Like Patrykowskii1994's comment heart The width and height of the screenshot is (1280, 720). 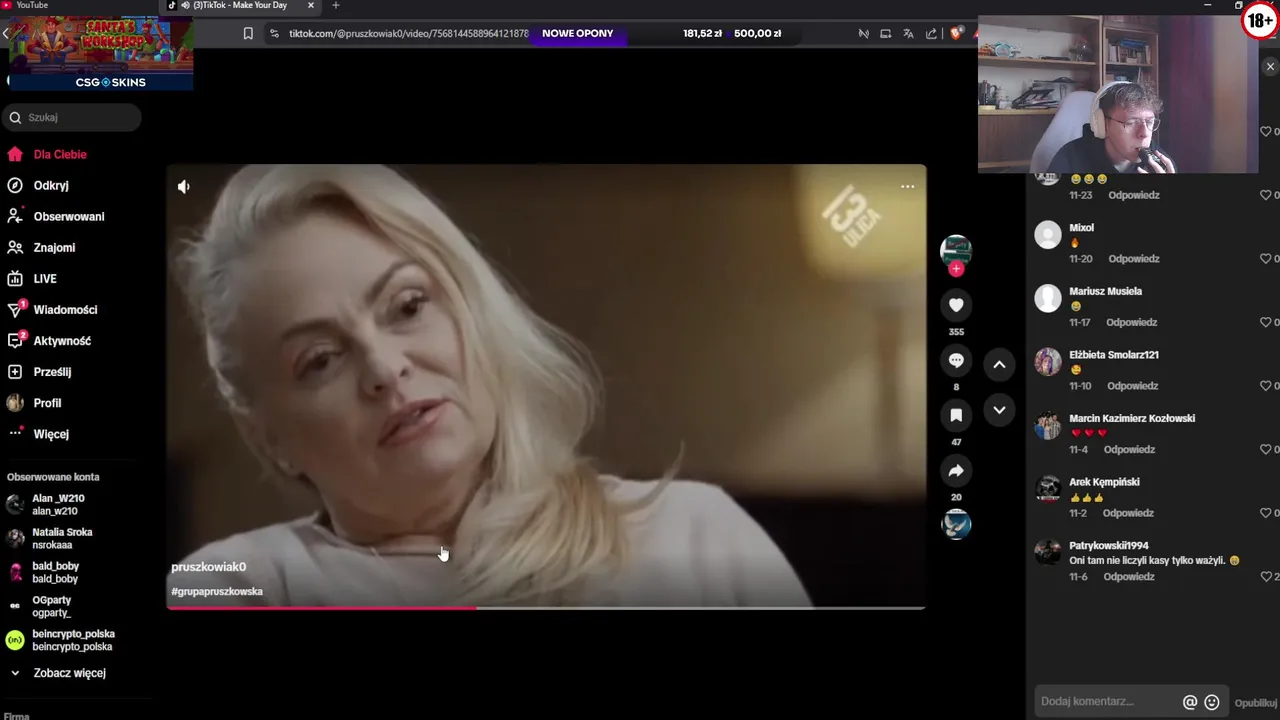pos(1266,577)
